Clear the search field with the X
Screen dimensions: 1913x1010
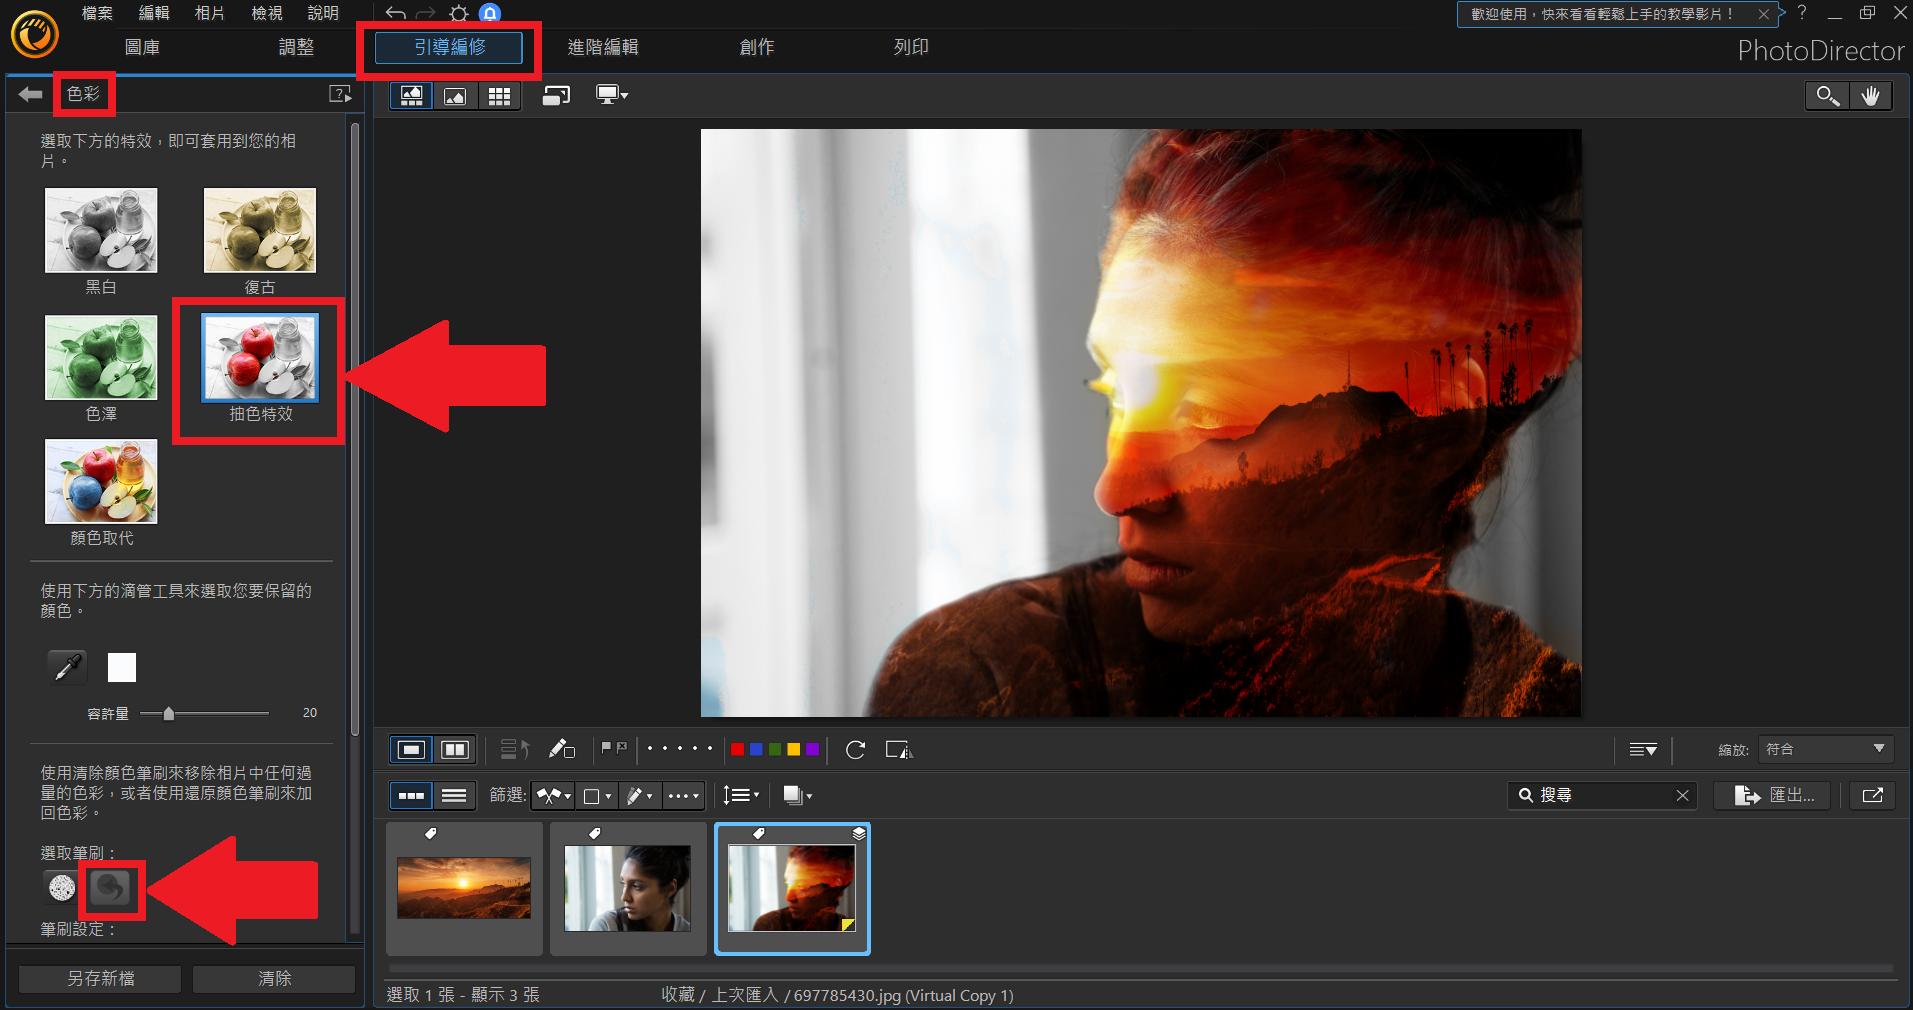(1682, 795)
